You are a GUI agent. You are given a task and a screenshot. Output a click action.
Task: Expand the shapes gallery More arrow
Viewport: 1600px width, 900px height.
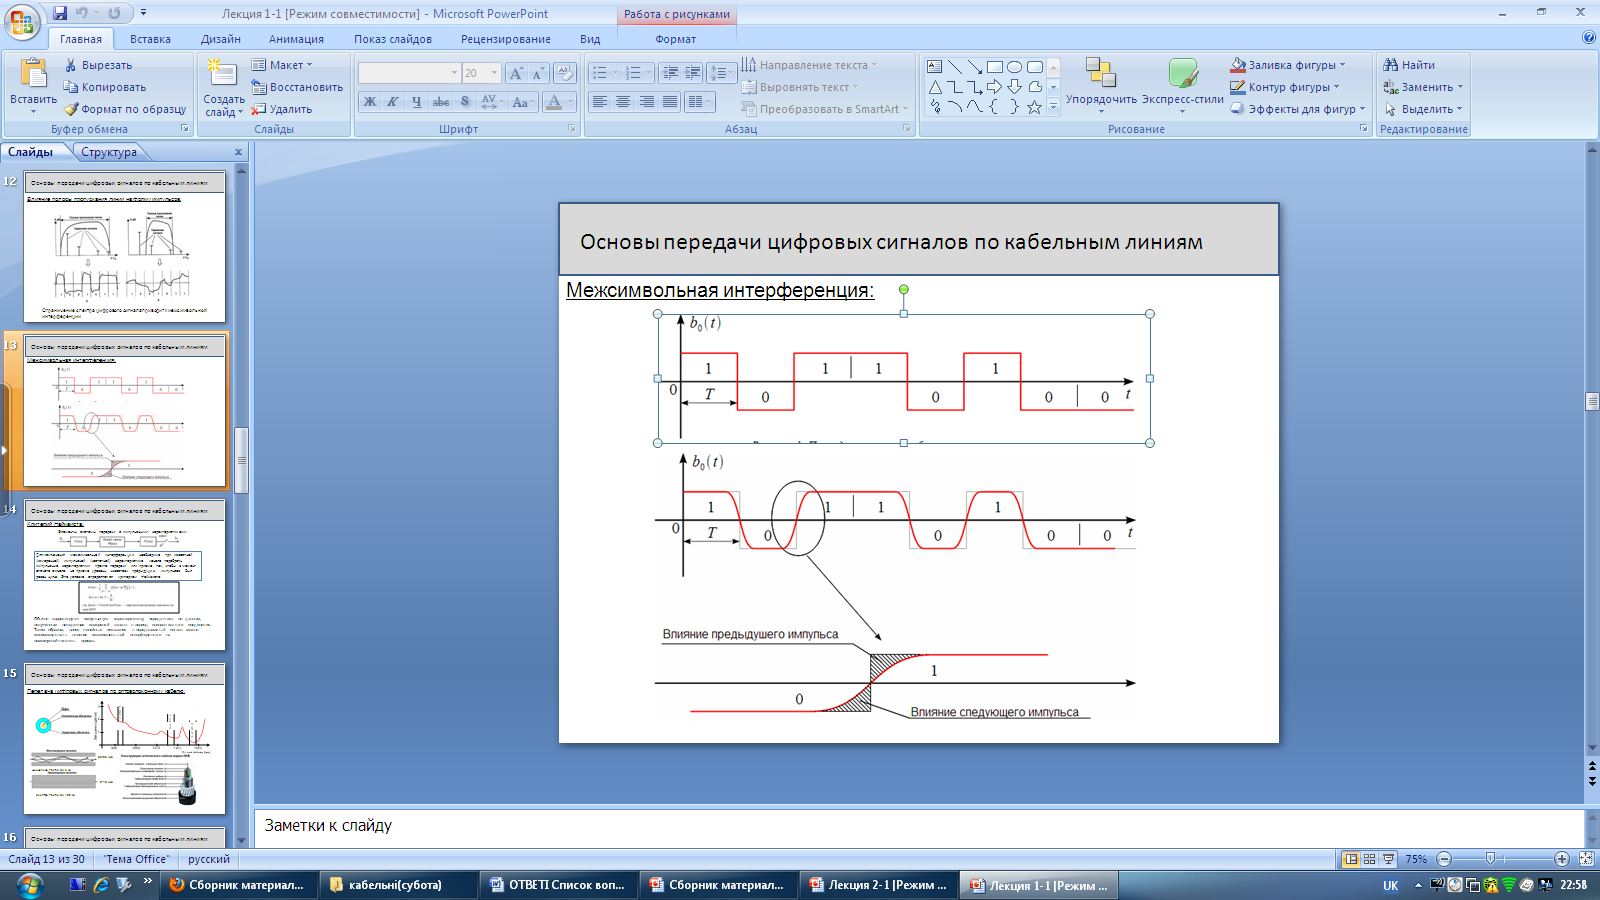pyautogui.click(x=1053, y=106)
